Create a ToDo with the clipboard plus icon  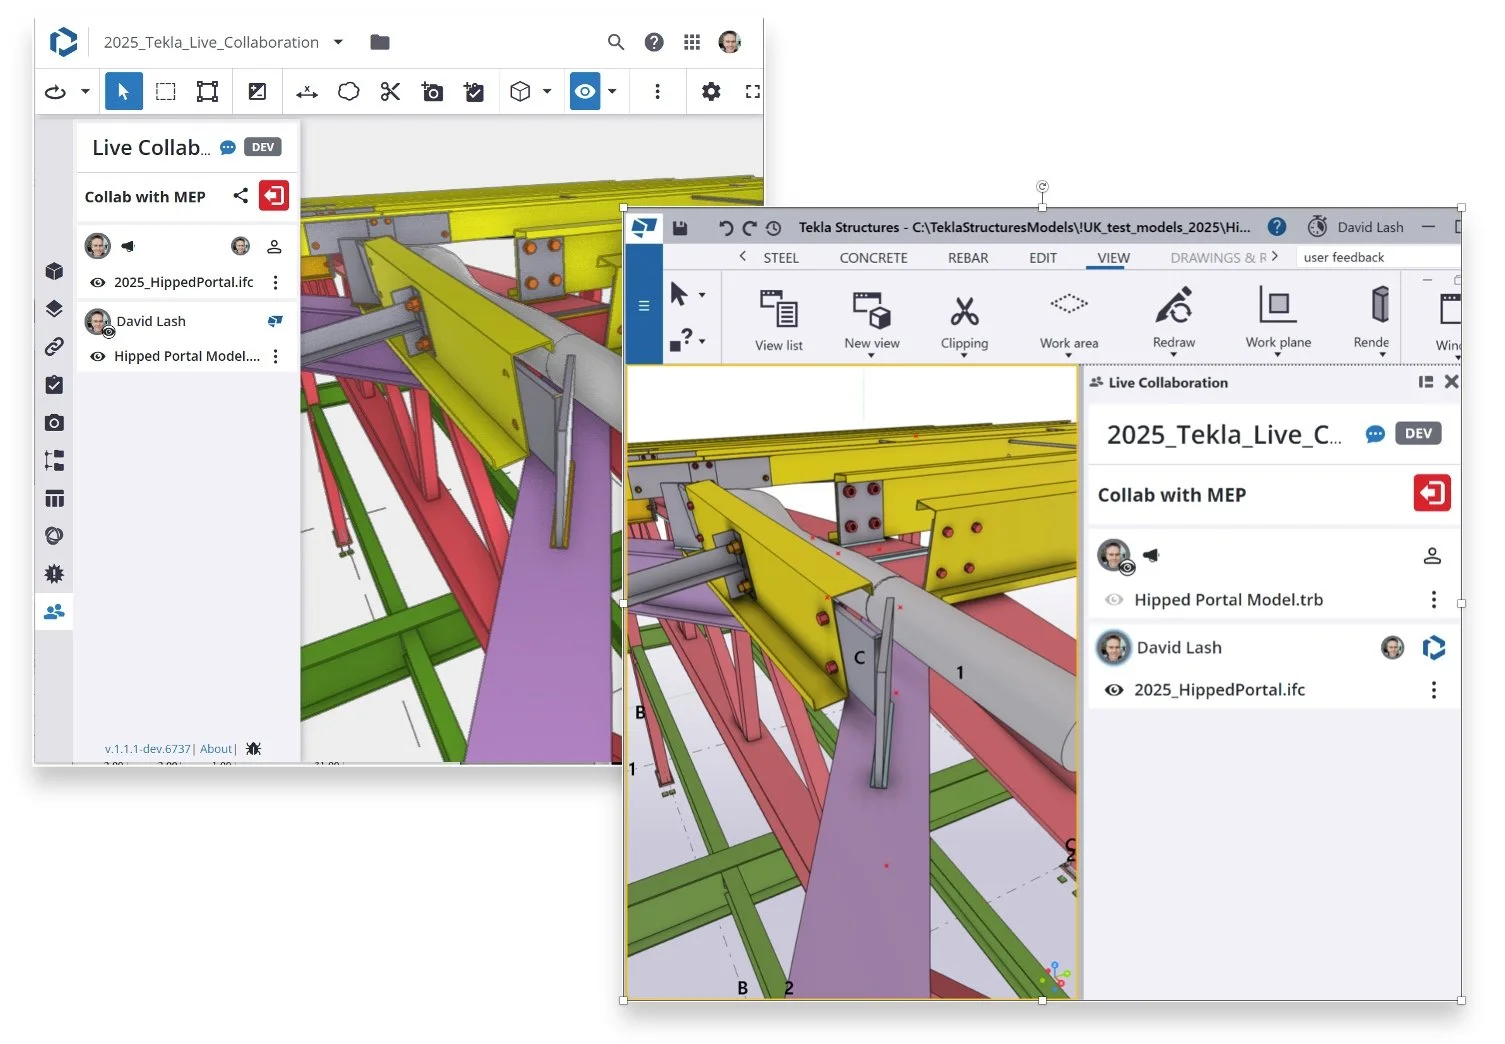(x=474, y=92)
